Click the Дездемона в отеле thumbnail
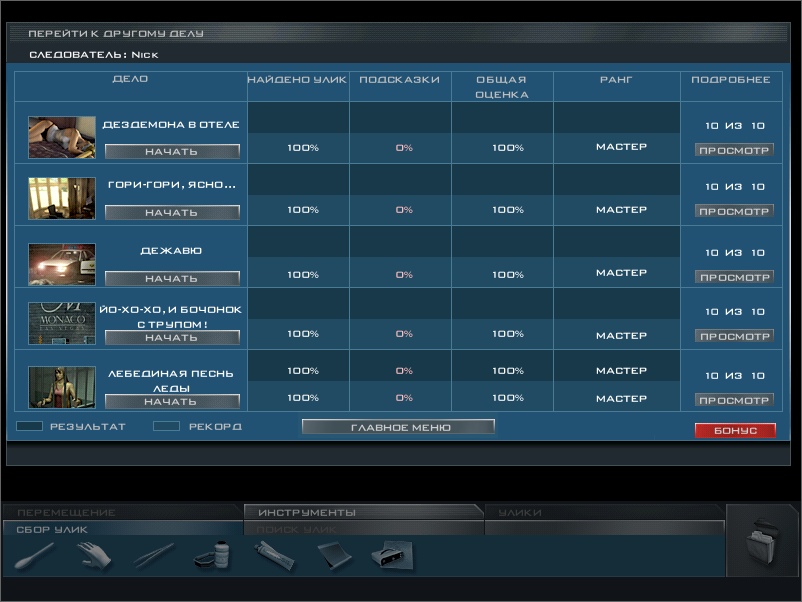This screenshot has height=602, width=802. (62, 137)
